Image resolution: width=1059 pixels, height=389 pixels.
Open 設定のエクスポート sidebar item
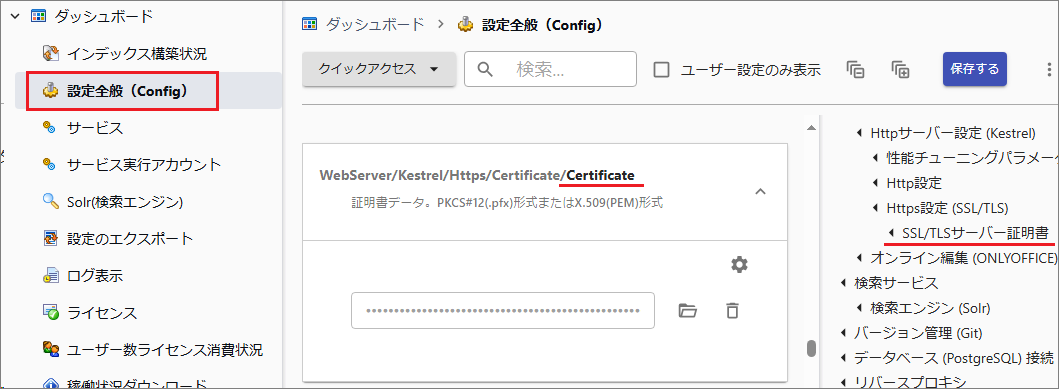coord(130,238)
